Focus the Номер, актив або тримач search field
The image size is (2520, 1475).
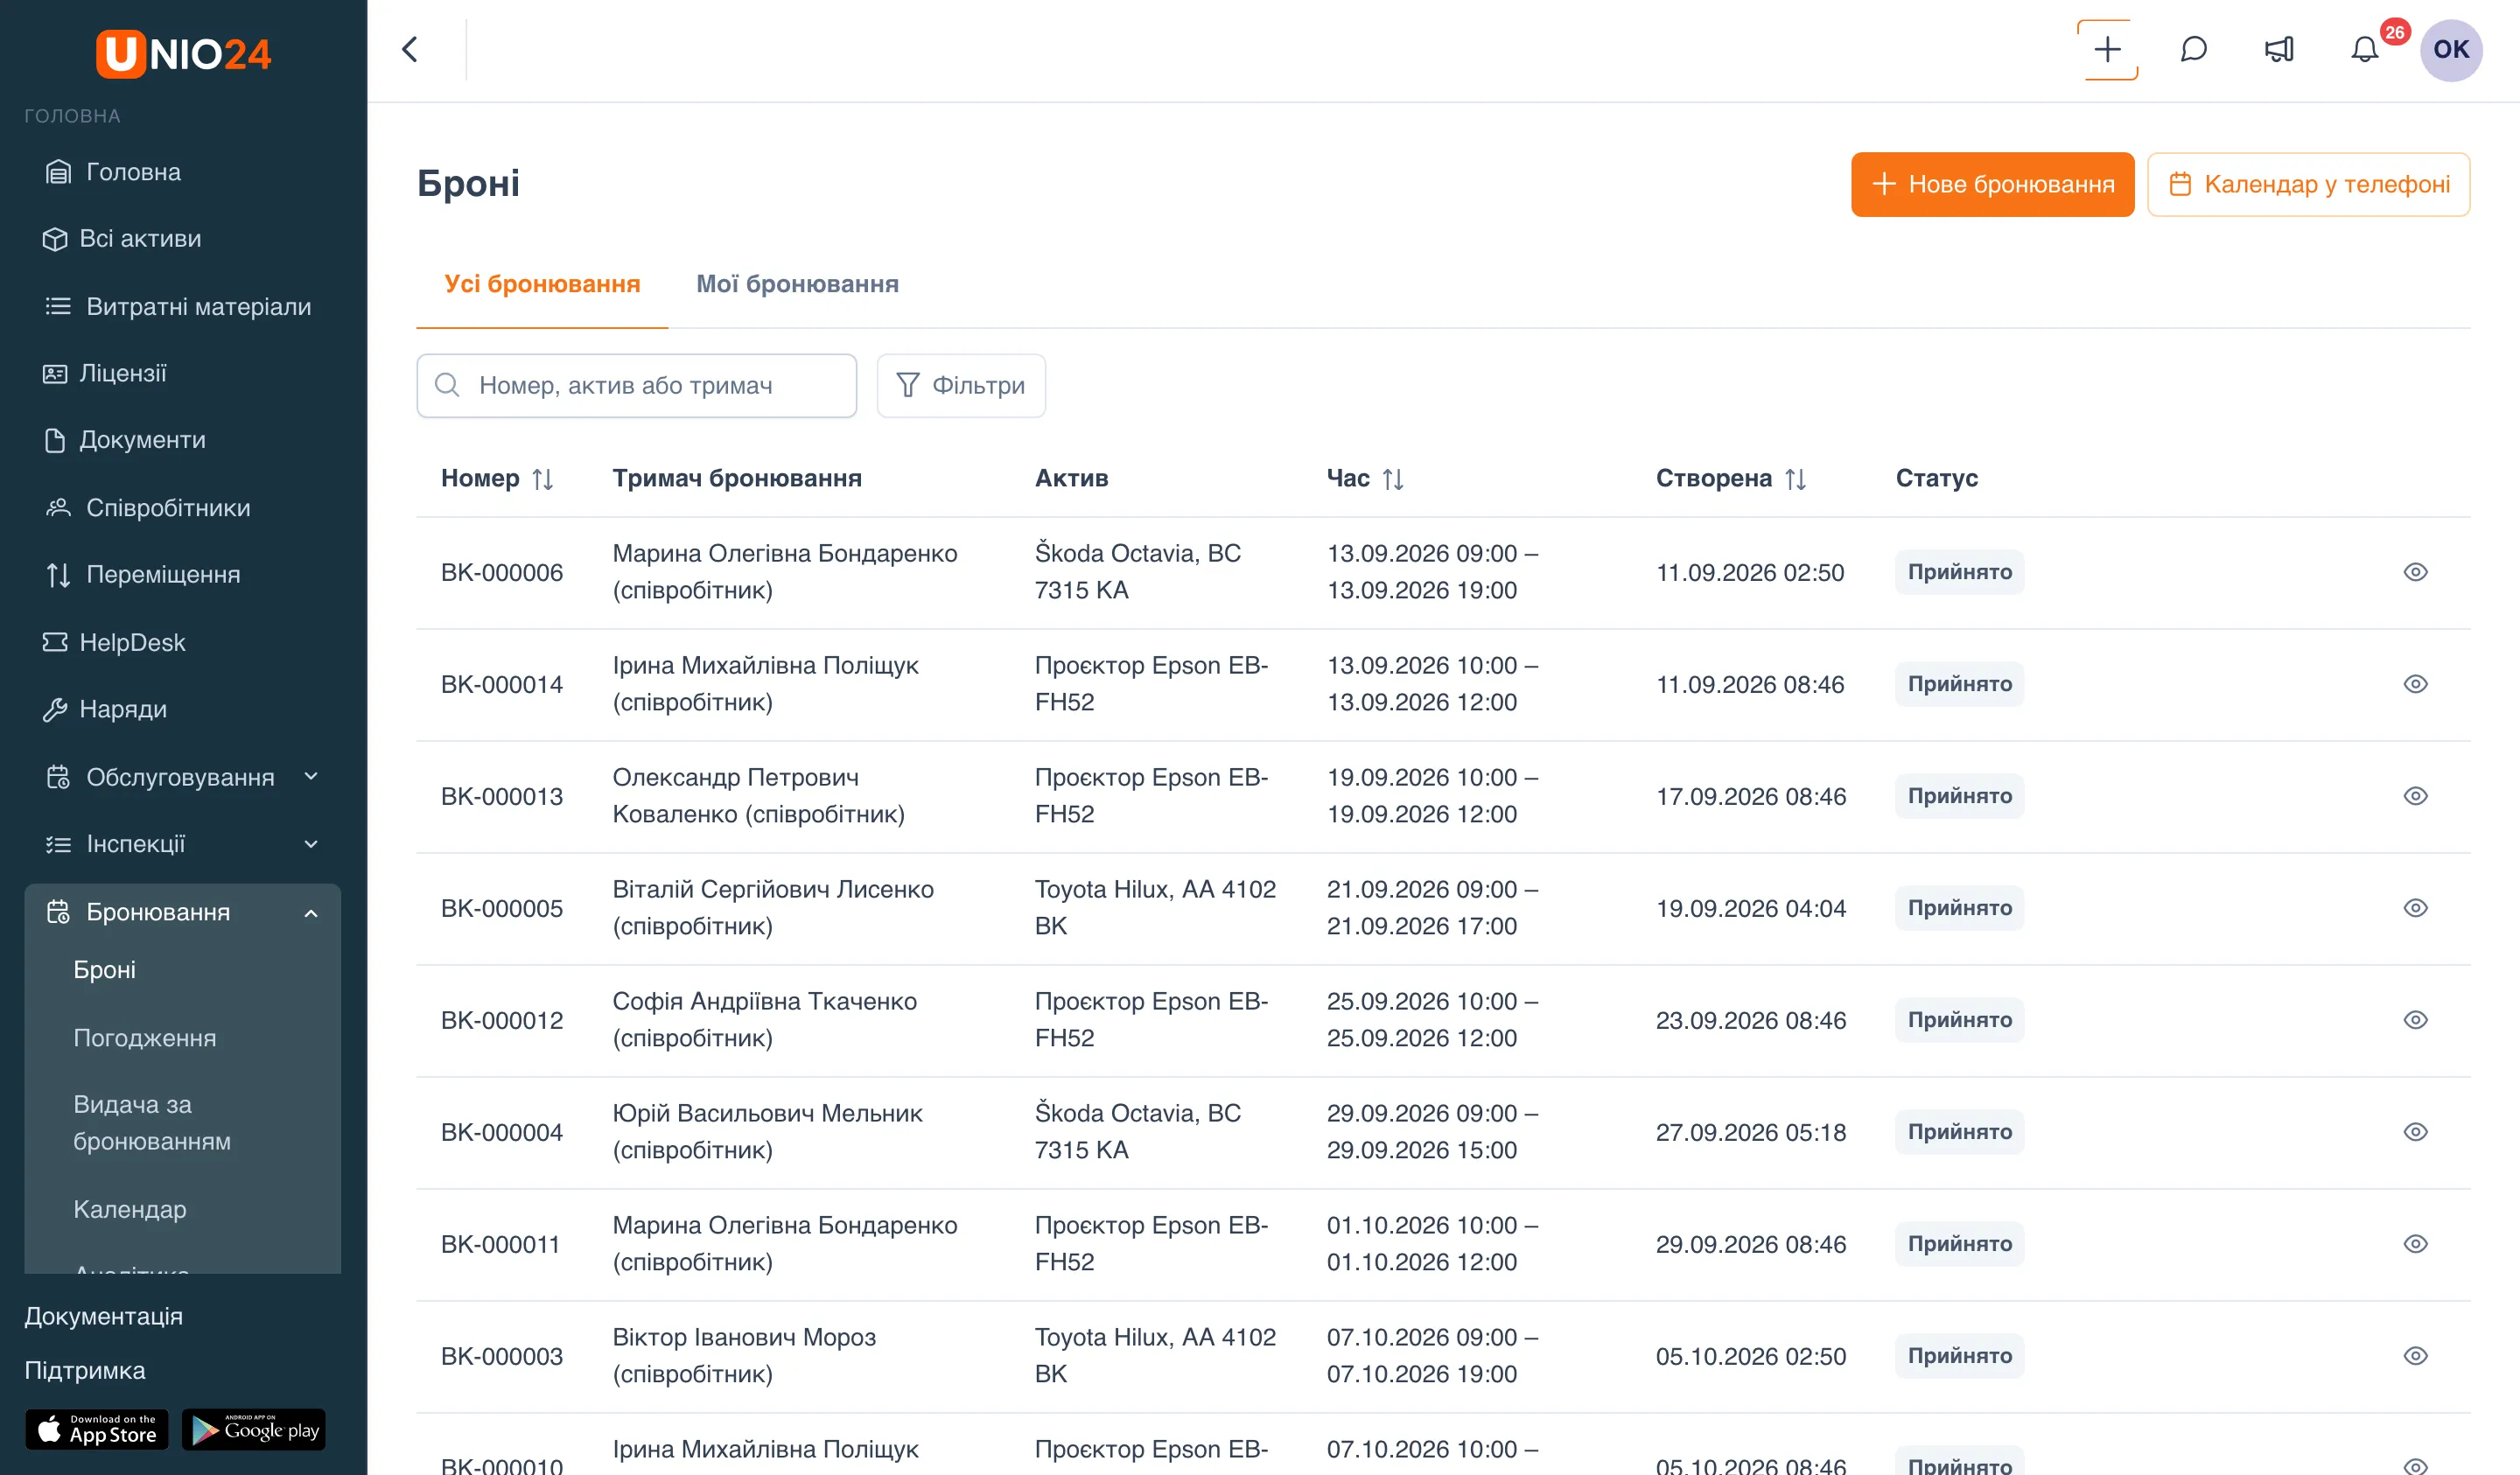637,385
